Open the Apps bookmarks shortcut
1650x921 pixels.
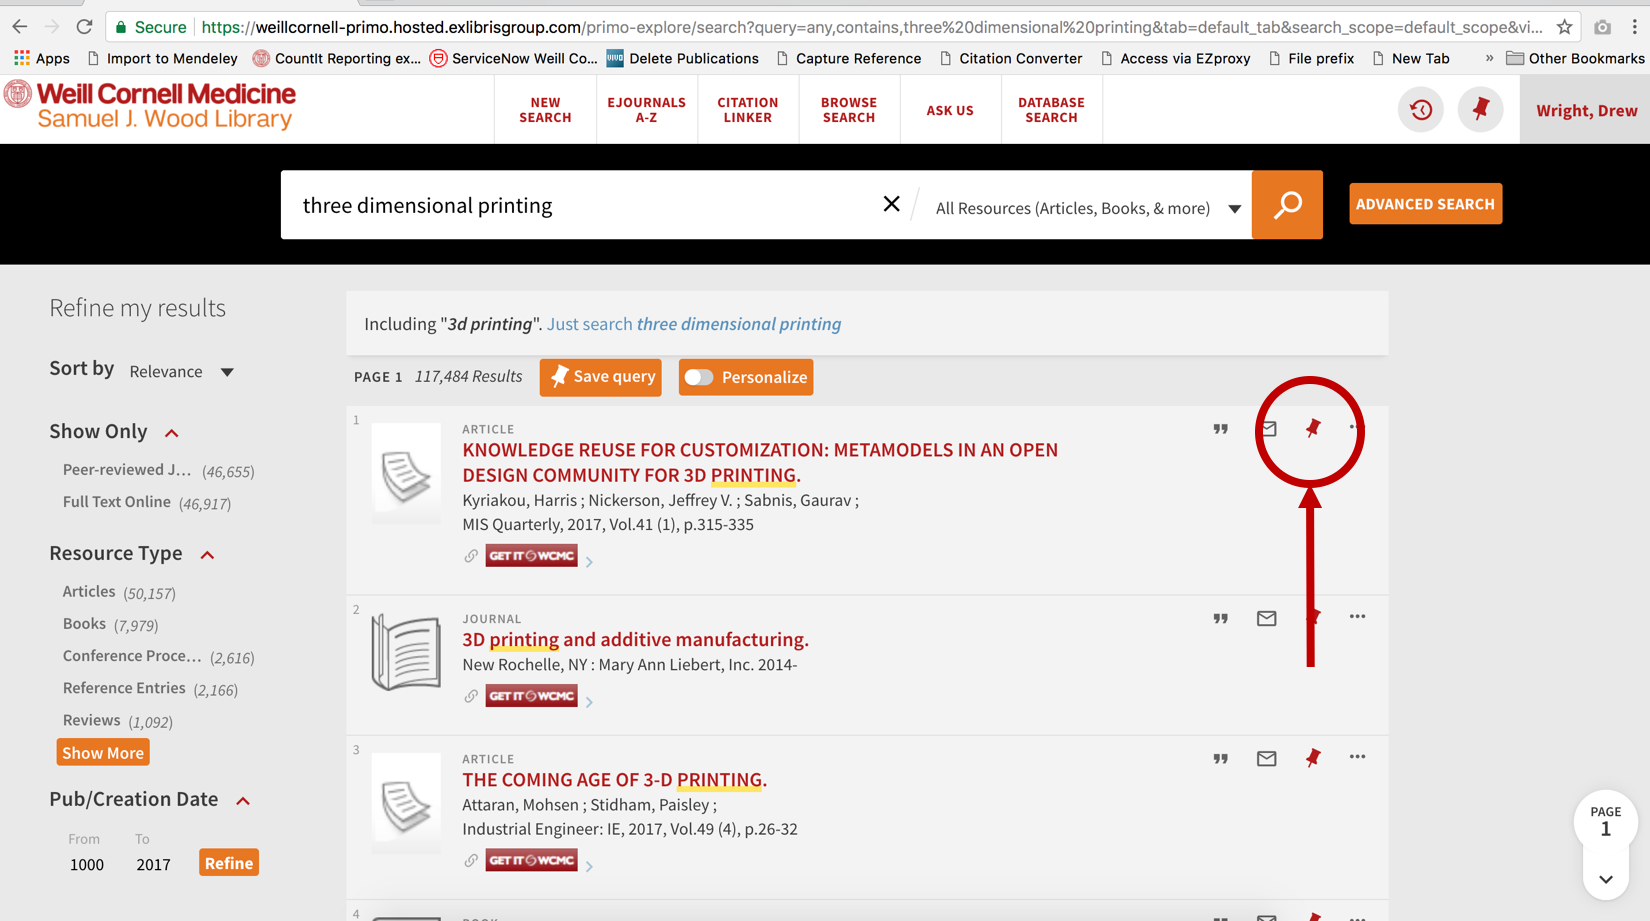42,58
